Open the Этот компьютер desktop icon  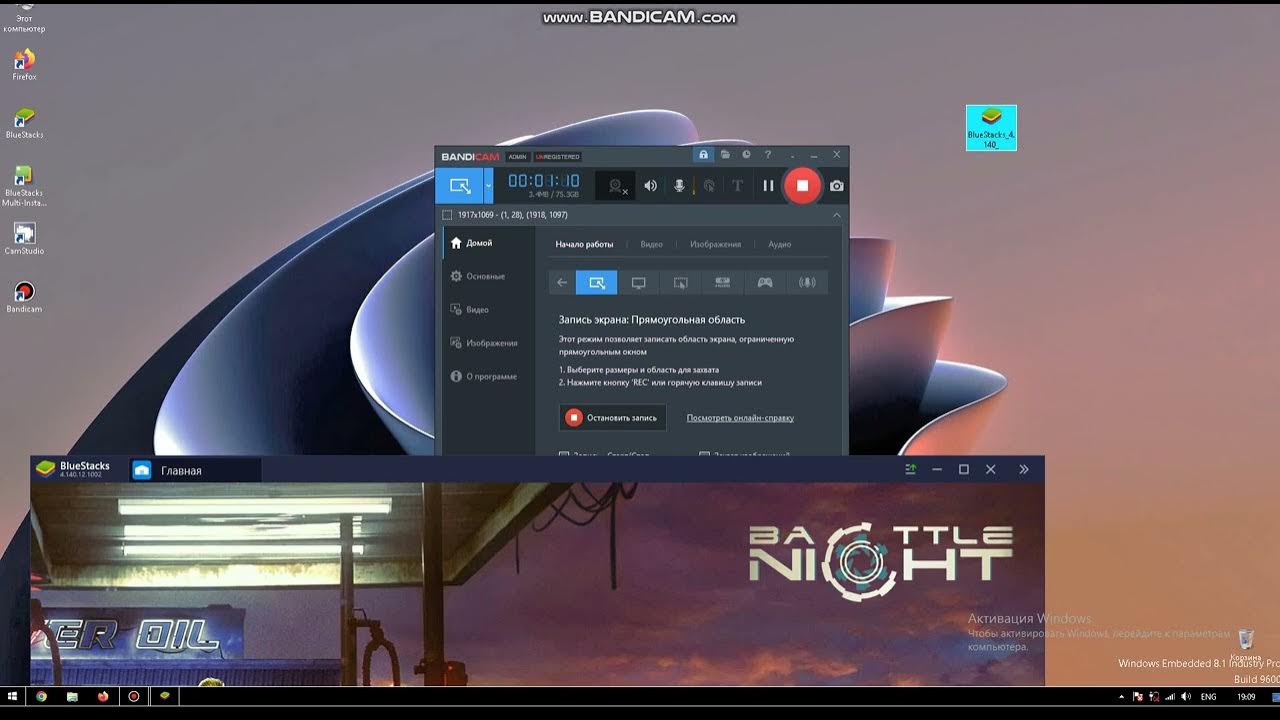[x=24, y=17]
